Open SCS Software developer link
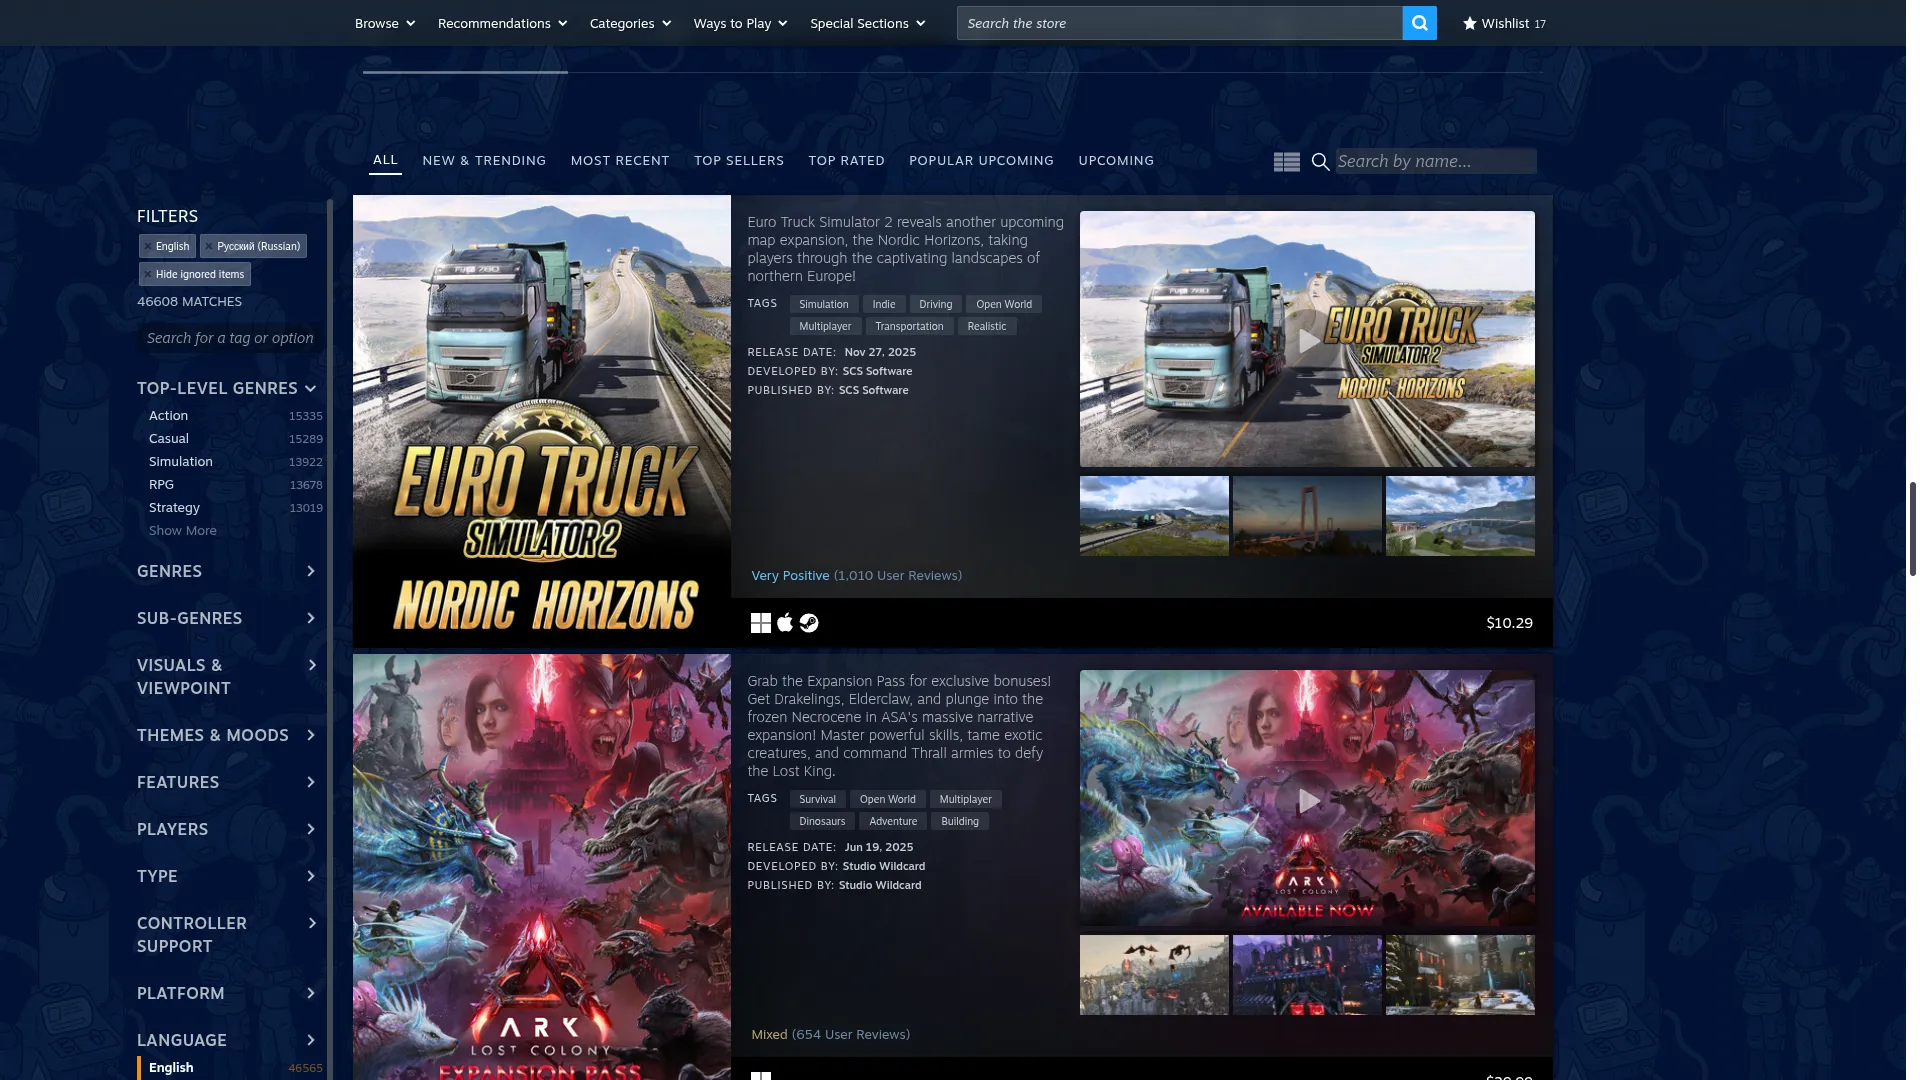 pyautogui.click(x=877, y=371)
